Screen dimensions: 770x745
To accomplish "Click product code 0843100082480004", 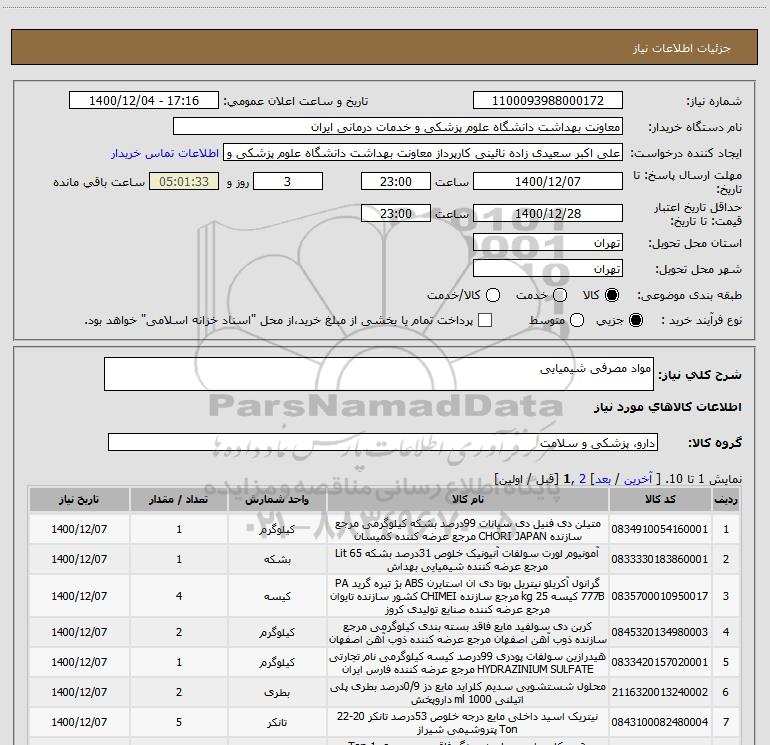I will click(660, 722).
